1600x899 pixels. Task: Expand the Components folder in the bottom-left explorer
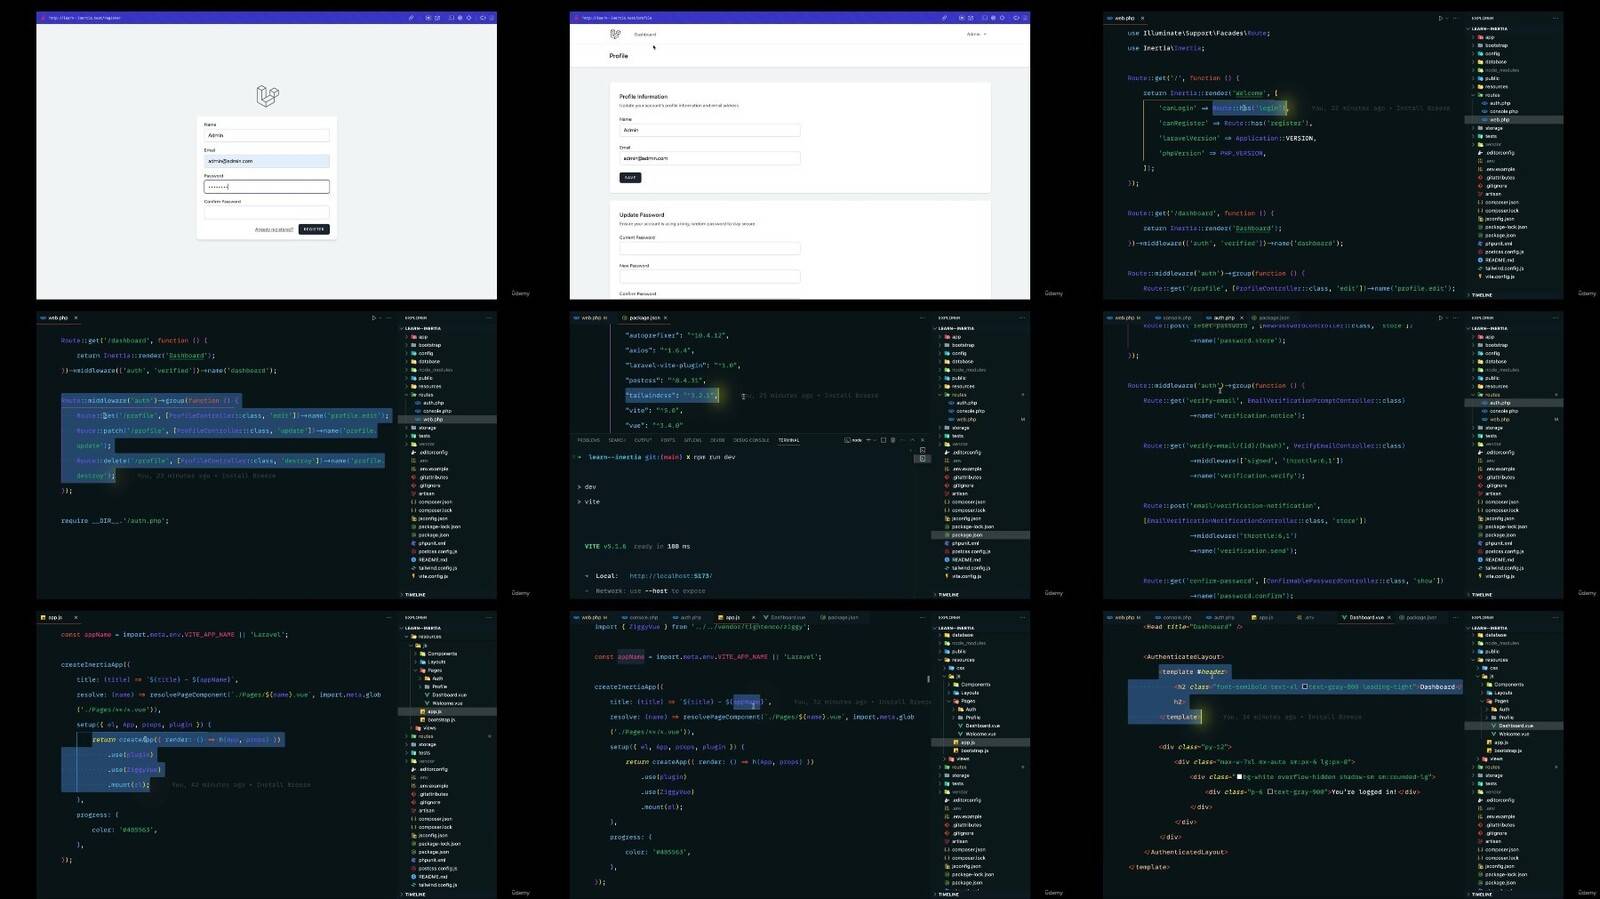pos(442,654)
